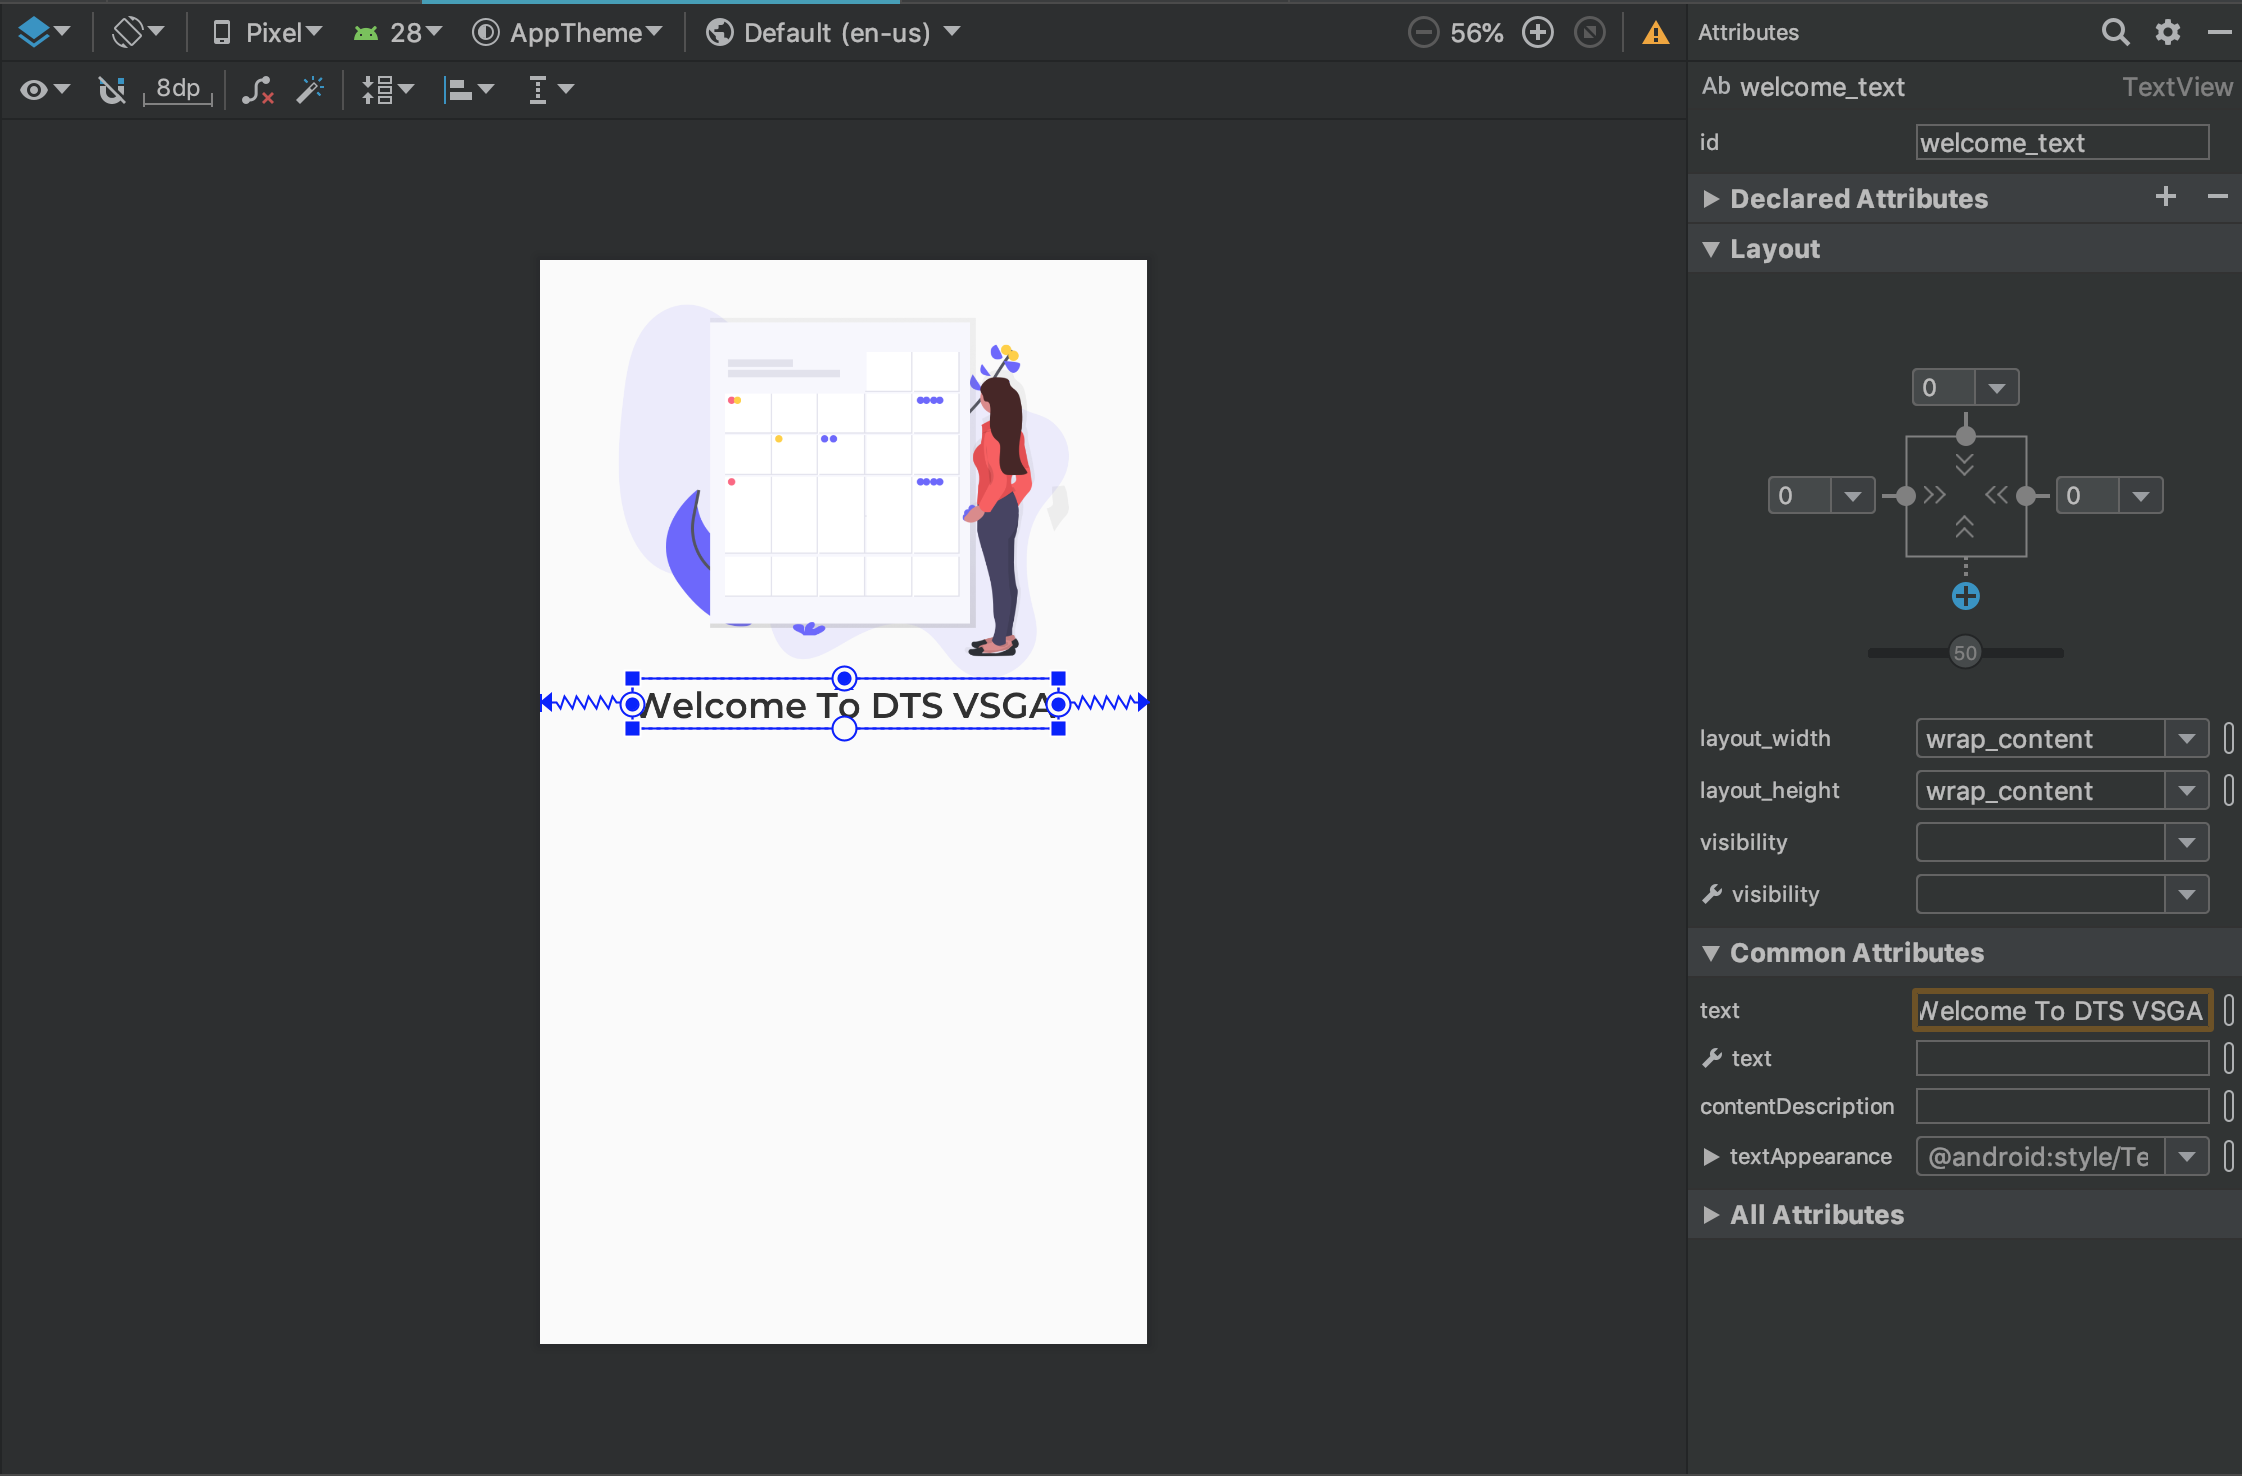Expand the Declared Attributes section
Screen dimensions: 2242x1476
coord(1713,198)
